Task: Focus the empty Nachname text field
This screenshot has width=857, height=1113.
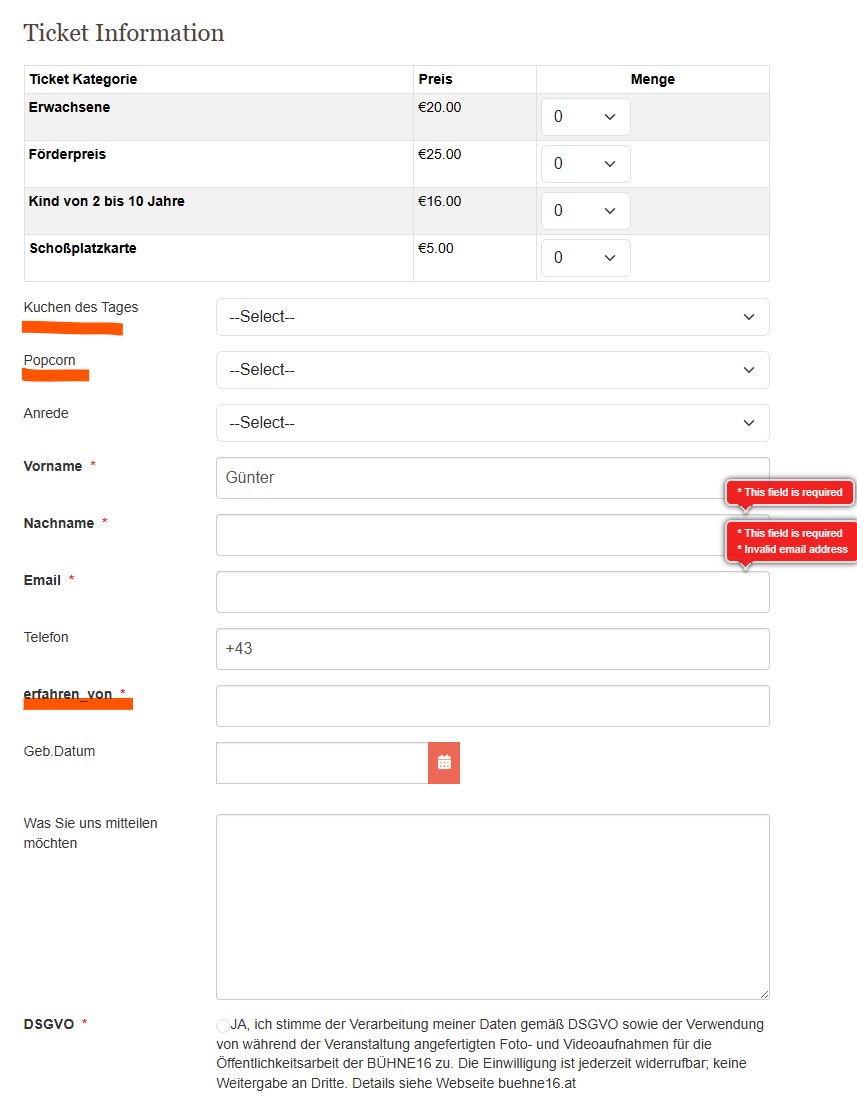Action: click(x=470, y=535)
